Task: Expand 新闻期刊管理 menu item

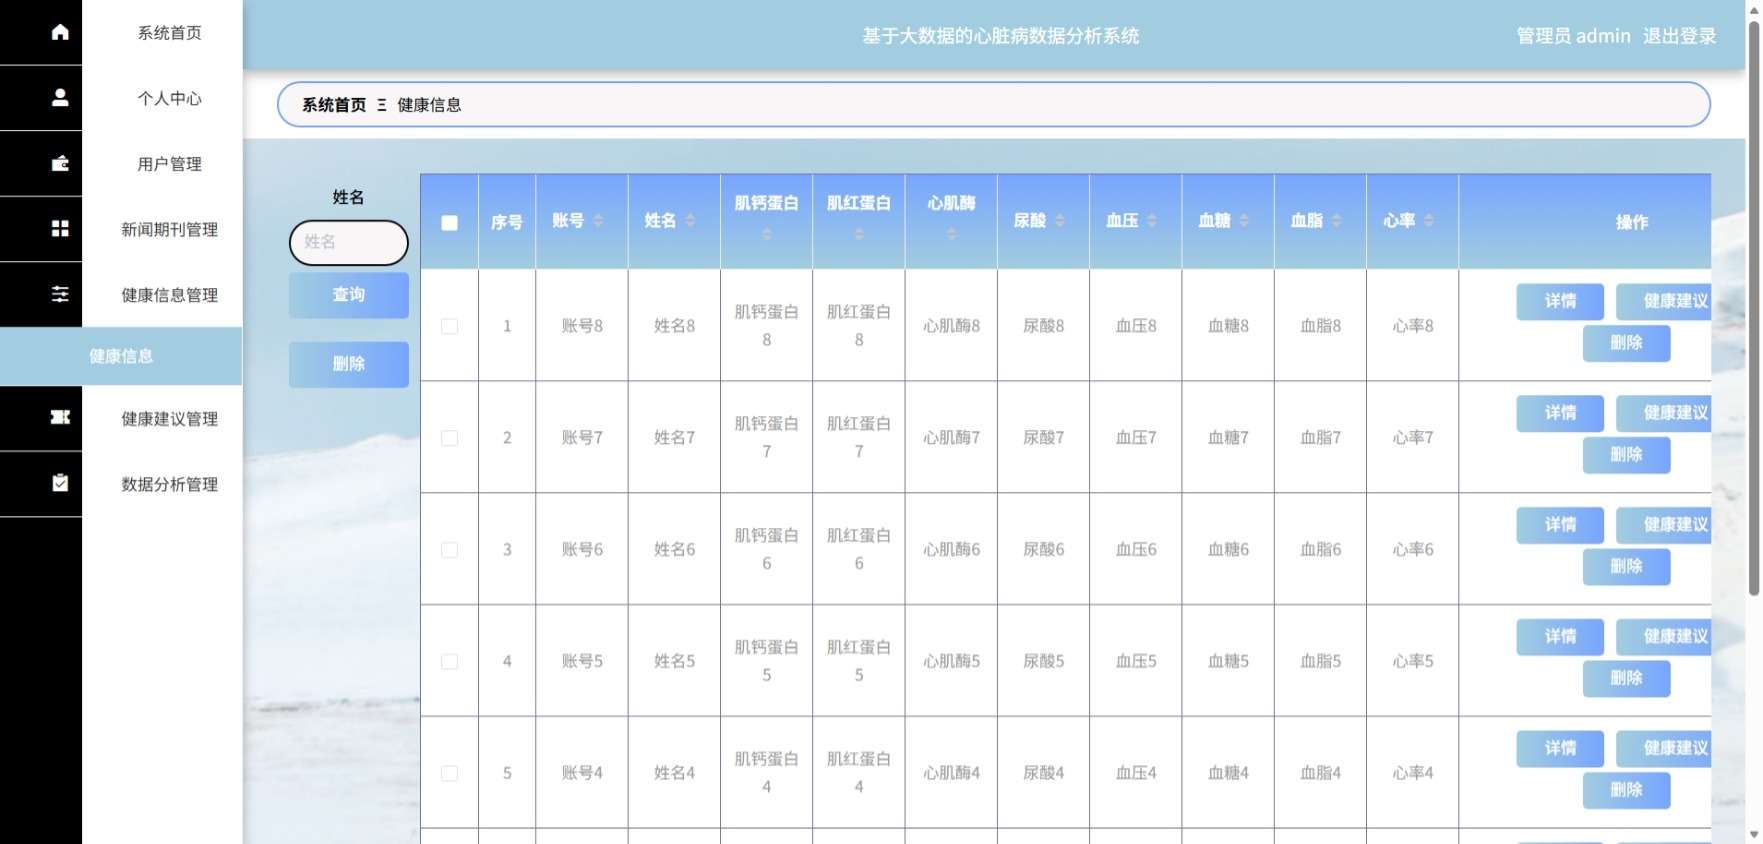Action: (x=169, y=229)
